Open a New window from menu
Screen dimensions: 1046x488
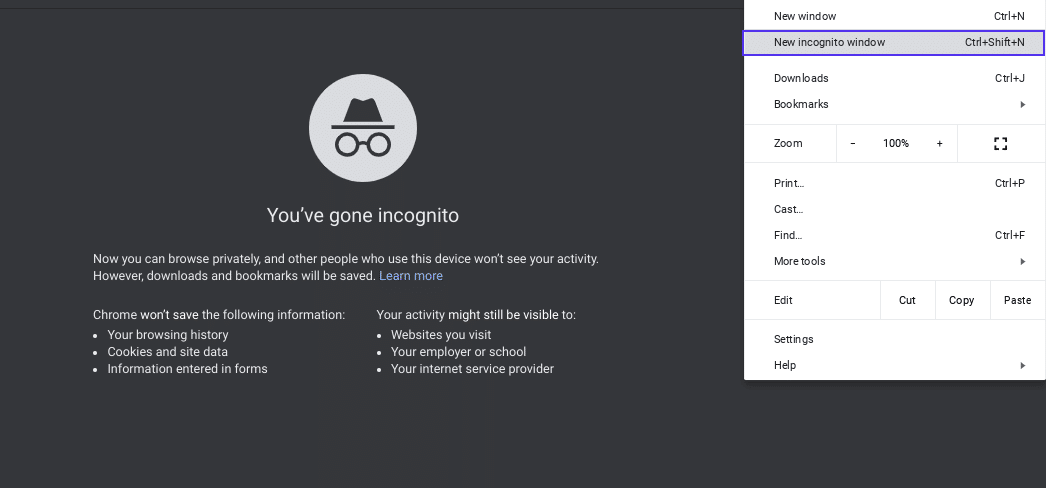pyautogui.click(x=805, y=16)
